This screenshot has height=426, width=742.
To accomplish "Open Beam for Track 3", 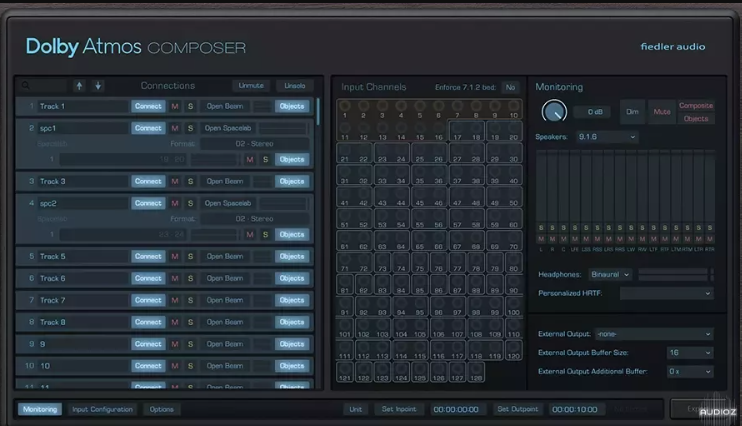I will tap(225, 181).
